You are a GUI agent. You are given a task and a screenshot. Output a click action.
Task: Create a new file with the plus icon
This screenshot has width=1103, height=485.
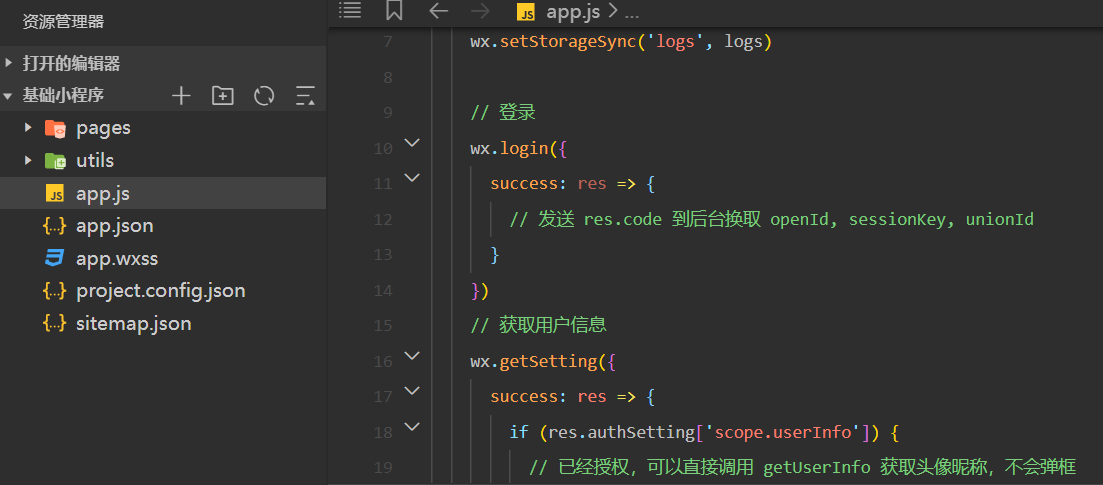(x=181, y=96)
